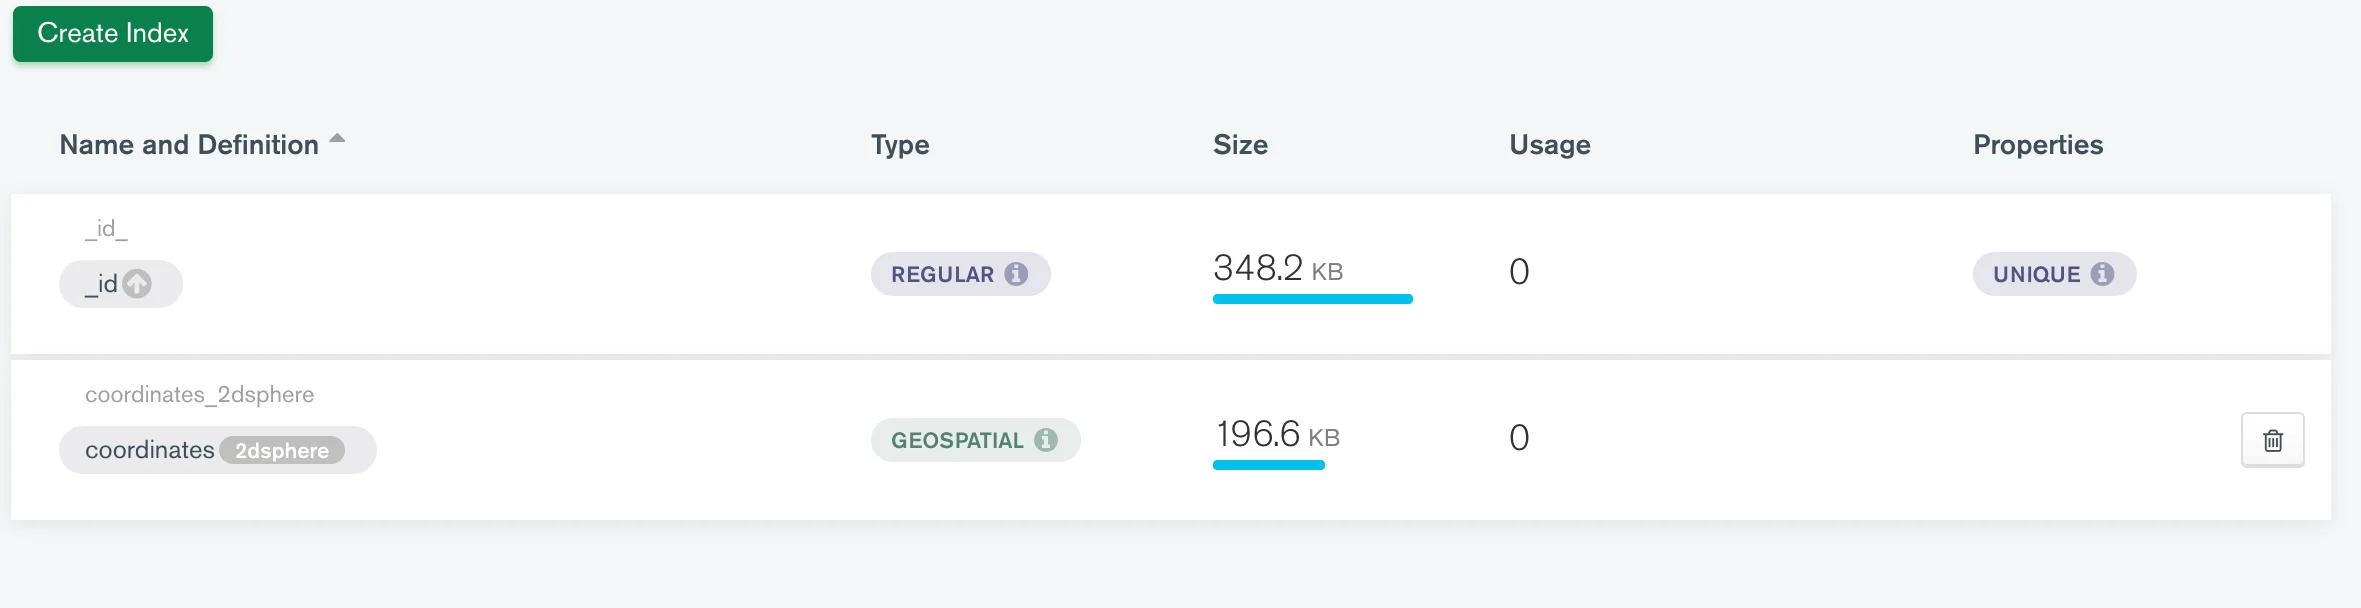Screen dimensions: 2361x608
Task: Open info icon on REGULAR type badge
Action: [x=1016, y=274]
